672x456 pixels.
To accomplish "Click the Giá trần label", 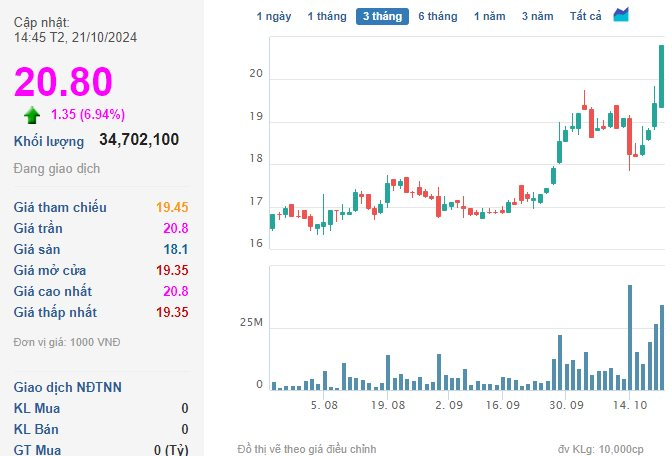I will tap(38, 228).
